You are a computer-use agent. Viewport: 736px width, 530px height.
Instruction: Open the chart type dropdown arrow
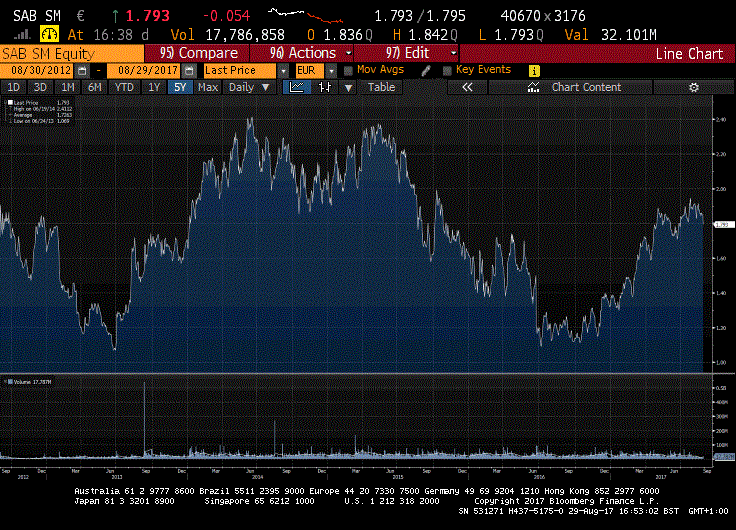click(x=348, y=88)
